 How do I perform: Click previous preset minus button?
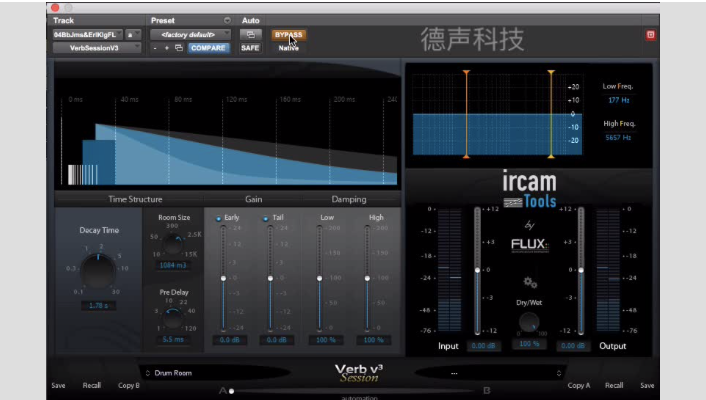(155, 48)
